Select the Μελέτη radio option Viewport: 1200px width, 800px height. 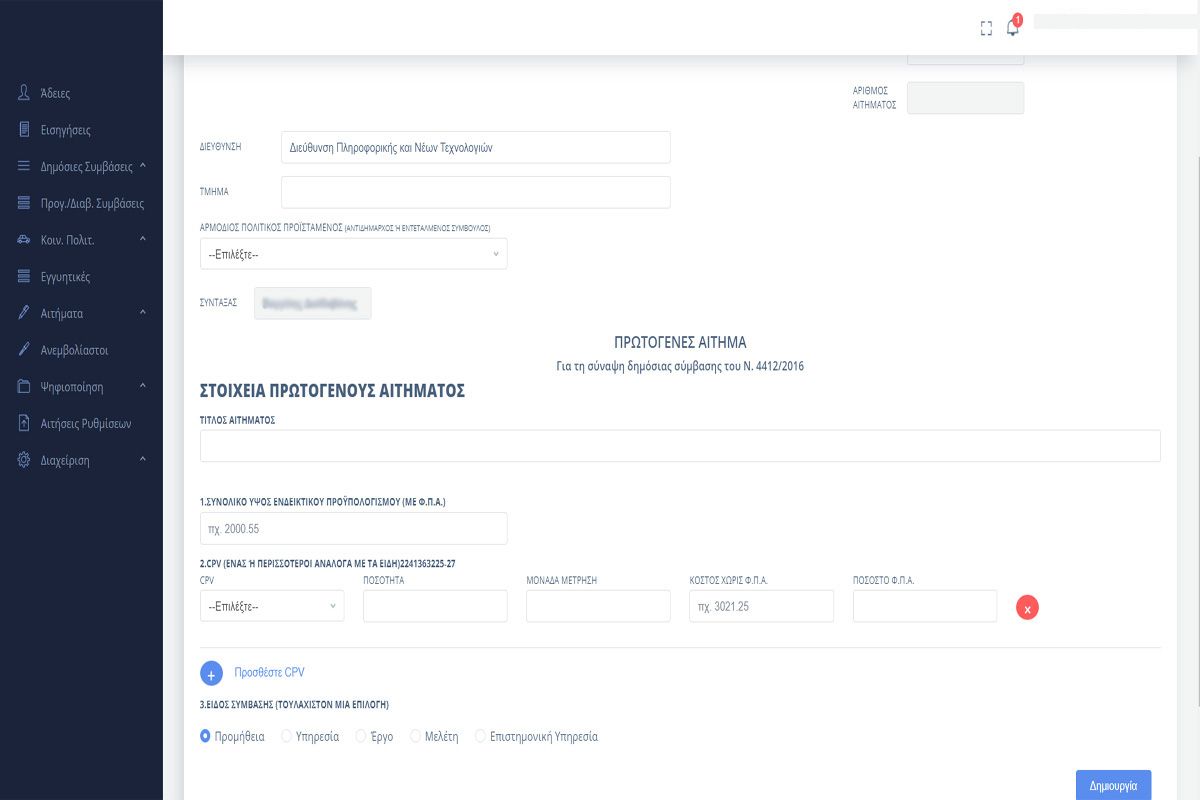click(416, 737)
